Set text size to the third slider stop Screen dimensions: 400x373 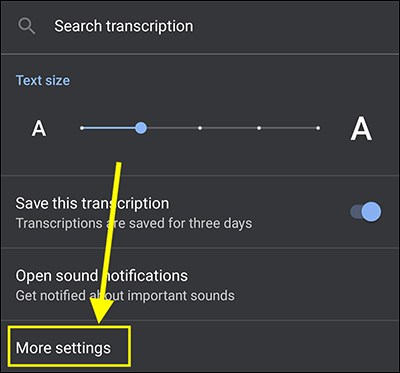(200, 128)
